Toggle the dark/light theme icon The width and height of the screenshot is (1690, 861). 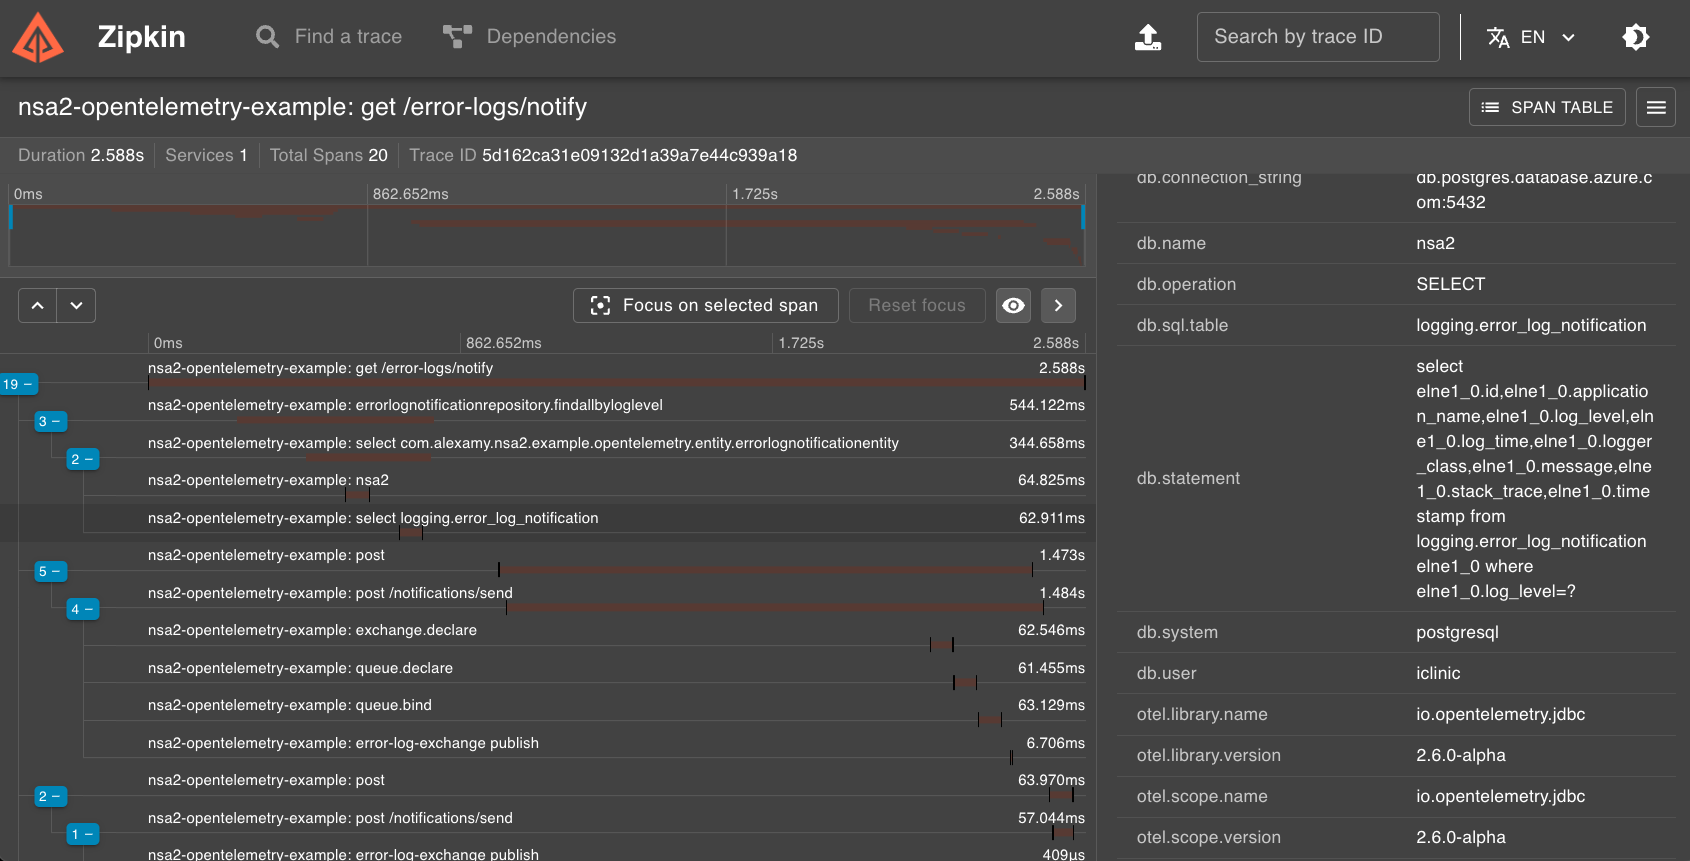click(x=1636, y=37)
